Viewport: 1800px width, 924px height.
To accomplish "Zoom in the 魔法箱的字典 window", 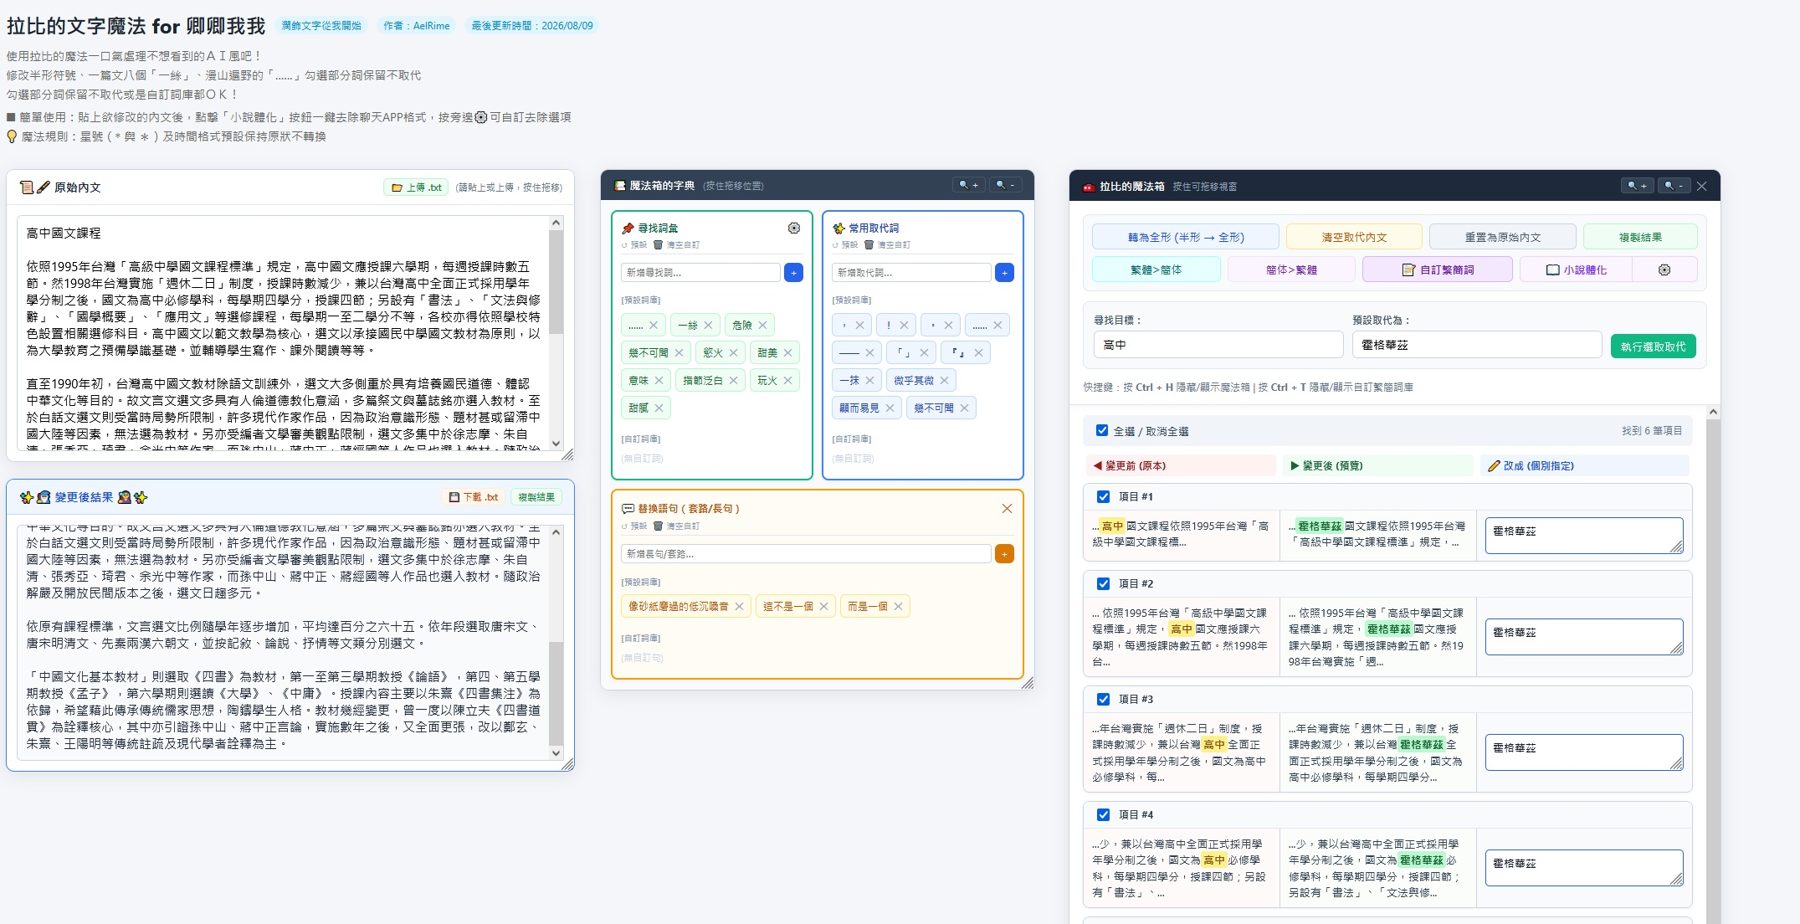I will click(968, 186).
